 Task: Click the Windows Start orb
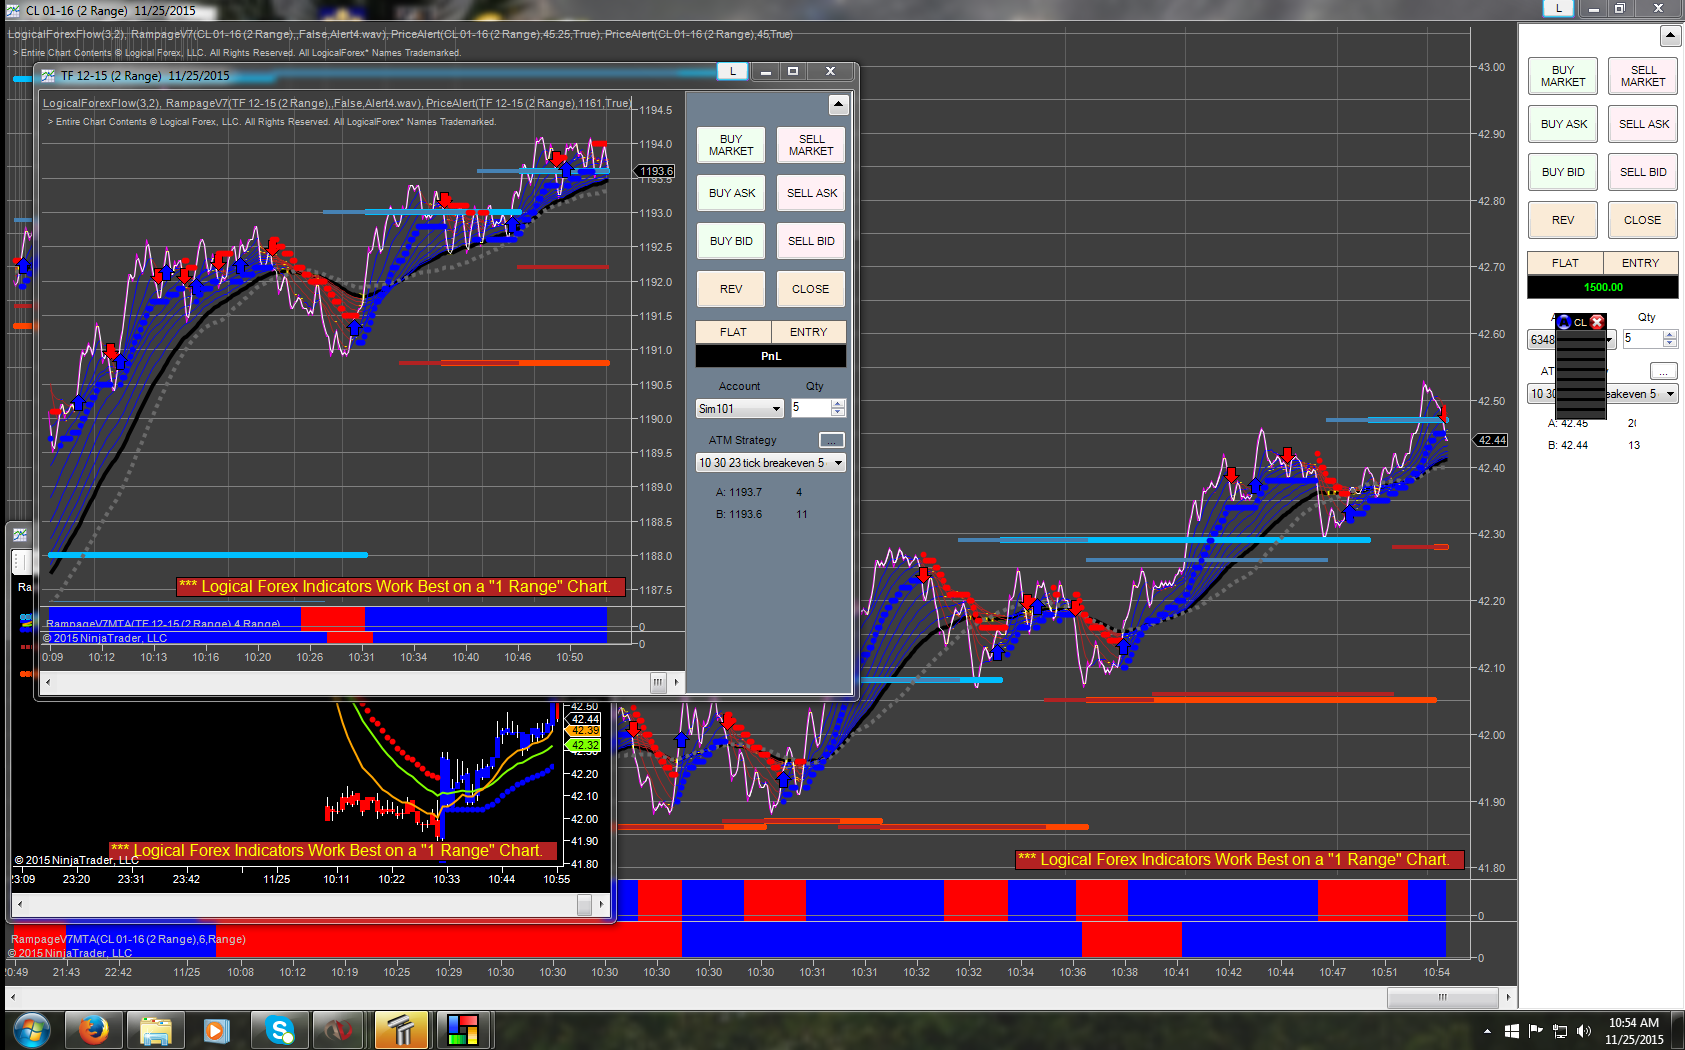[32, 1029]
